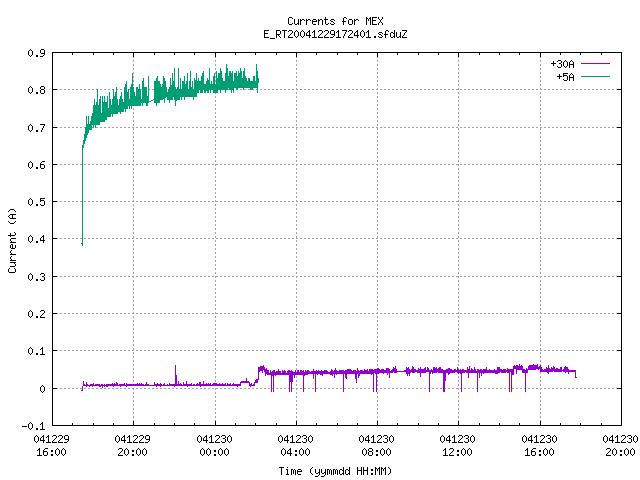Image resolution: width=640 pixels, height=480 pixels.
Task: Click the purple +30A legend line sample
Action: [x=595, y=64]
